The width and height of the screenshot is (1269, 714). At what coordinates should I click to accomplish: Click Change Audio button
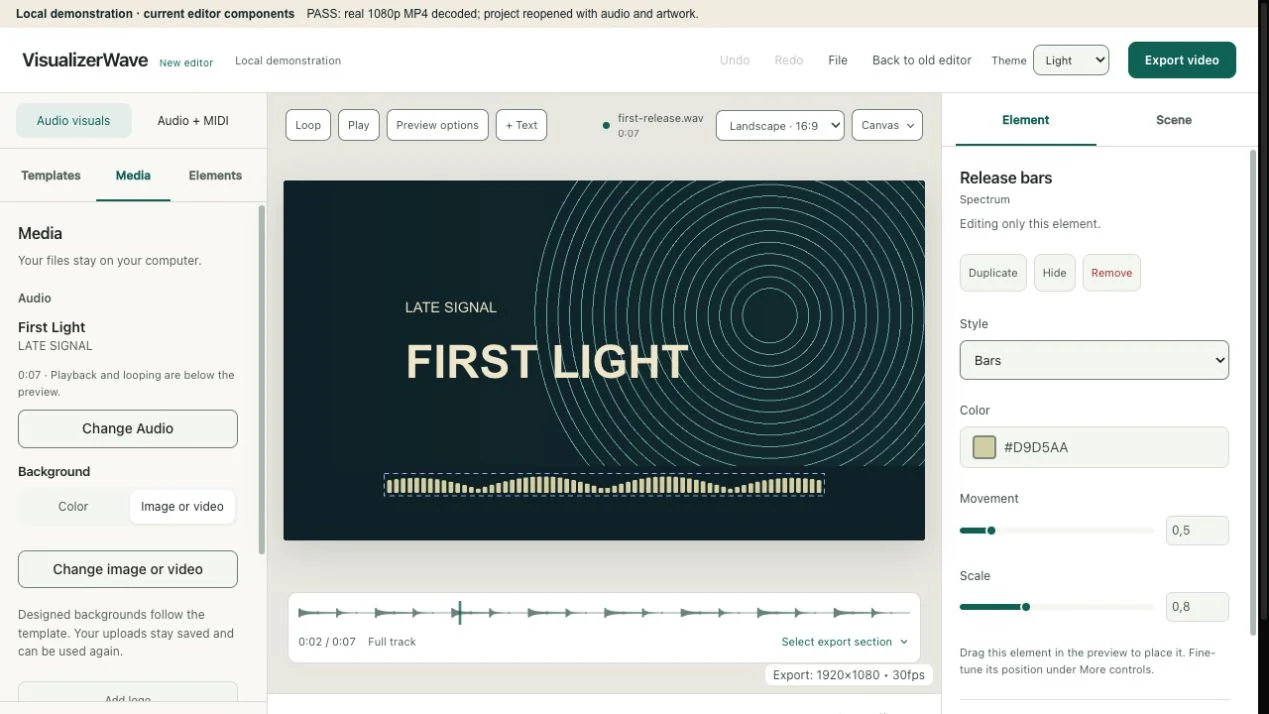tap(128, 429)
